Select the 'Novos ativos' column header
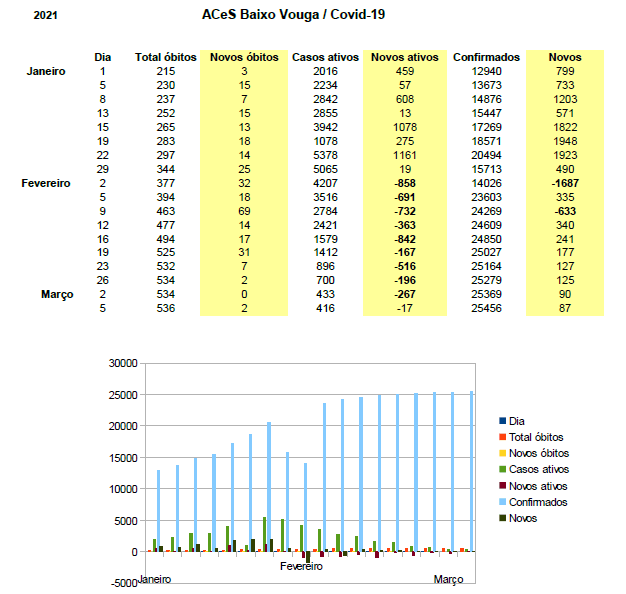 (x=405, y=57)
